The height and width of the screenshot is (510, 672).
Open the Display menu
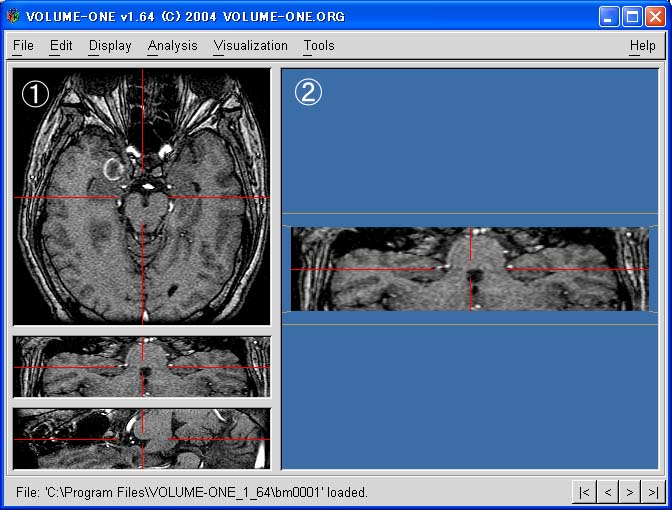[x=110, y=45]
